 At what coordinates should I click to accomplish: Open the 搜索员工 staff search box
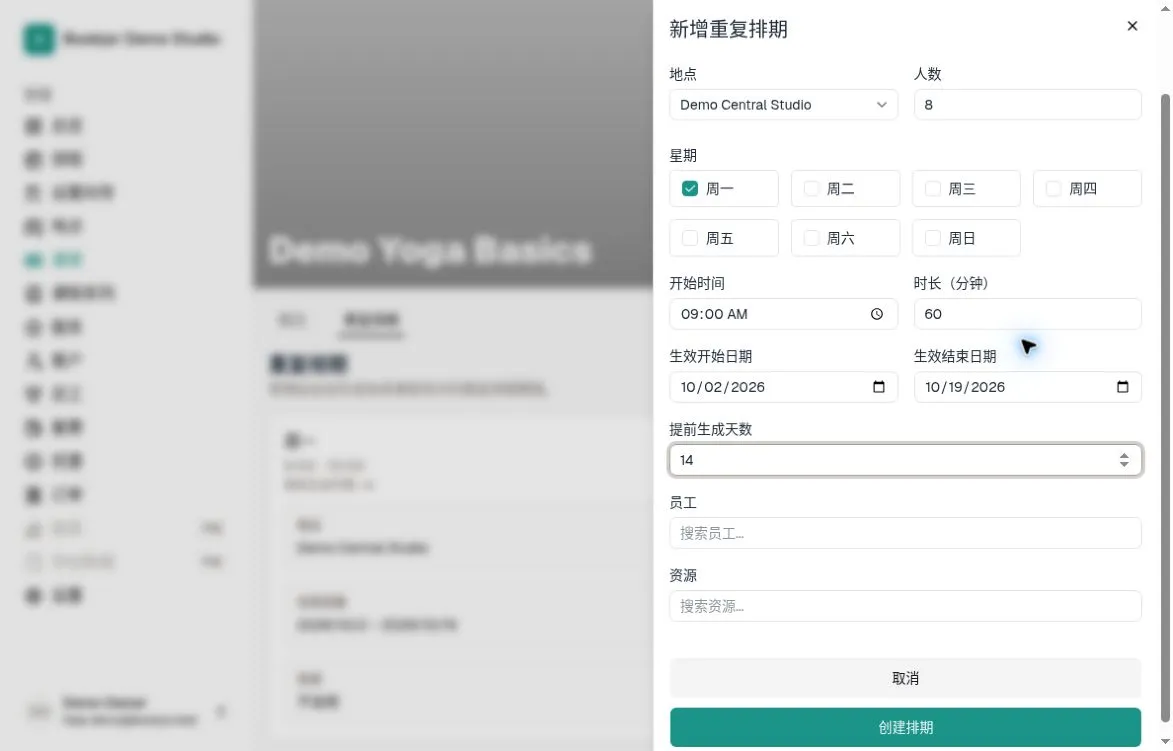[x=905, y=533]
